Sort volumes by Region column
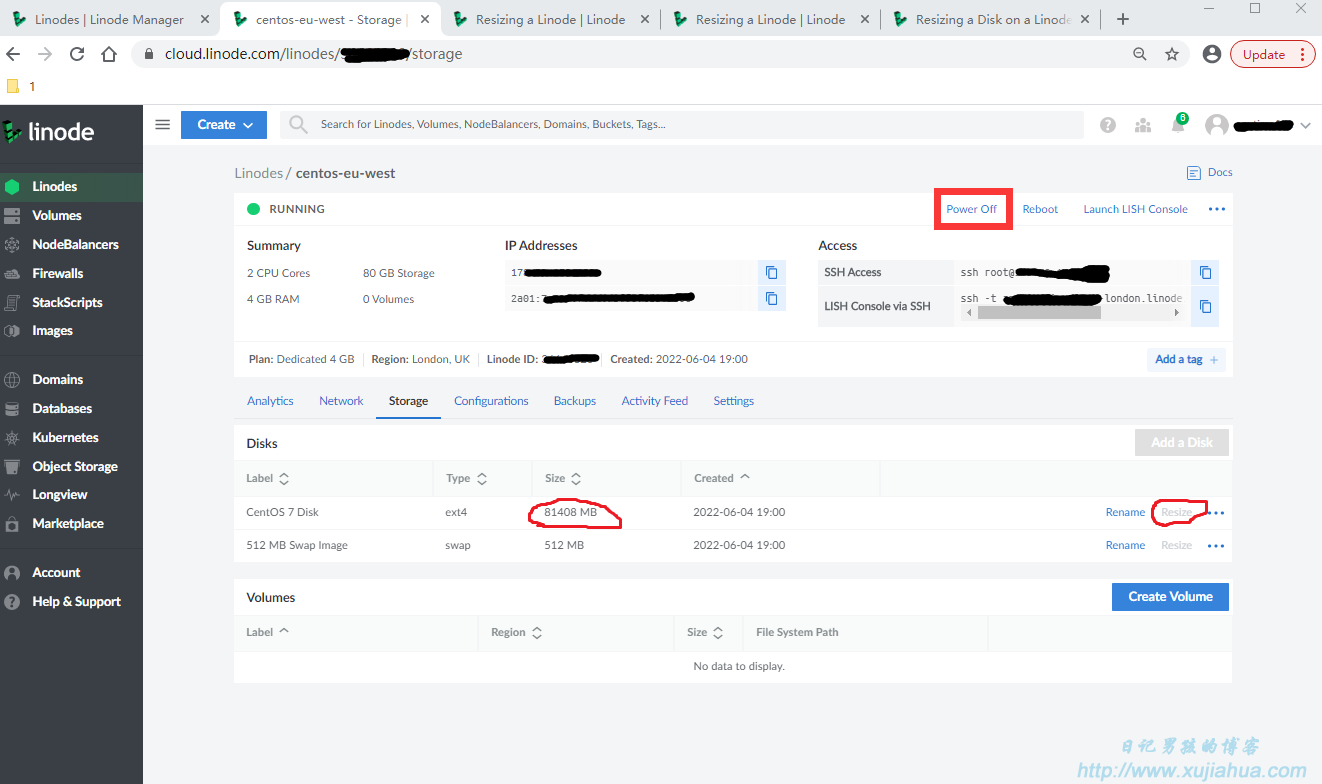Viewport: 1322px width, 784px height. (x=517, y=633)
